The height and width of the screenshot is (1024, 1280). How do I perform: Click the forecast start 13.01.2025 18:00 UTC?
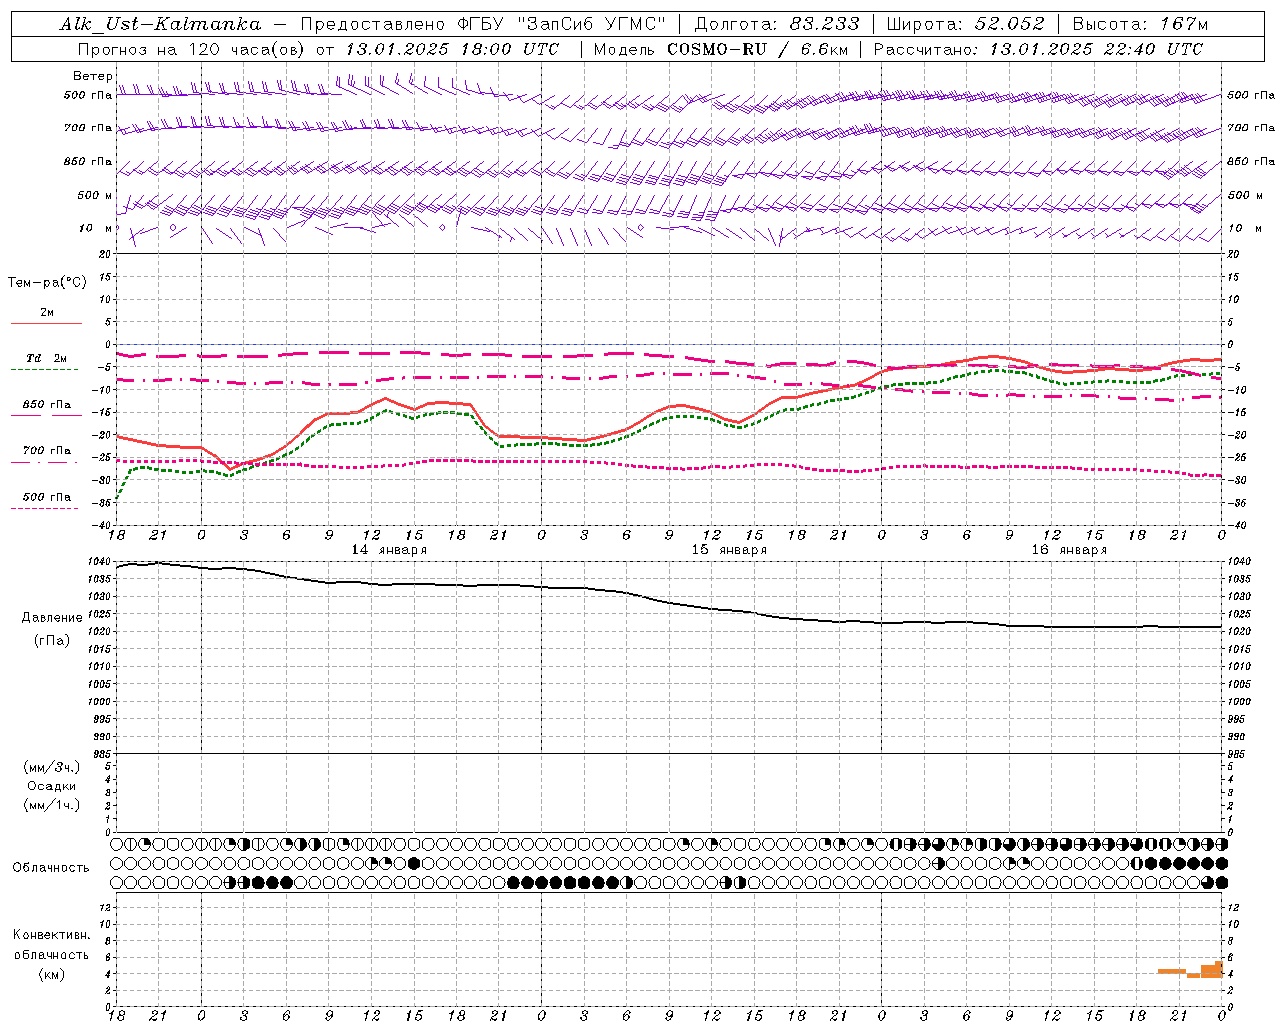[x=451, y=49]
